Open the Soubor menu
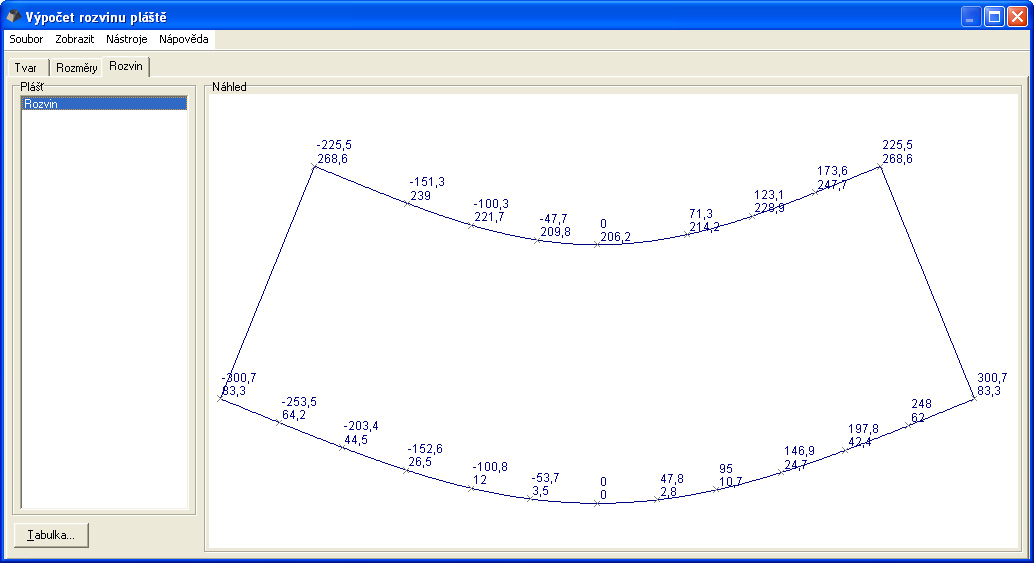The height and width of the screenshot is (563, 1034). [x=26, y=39]
